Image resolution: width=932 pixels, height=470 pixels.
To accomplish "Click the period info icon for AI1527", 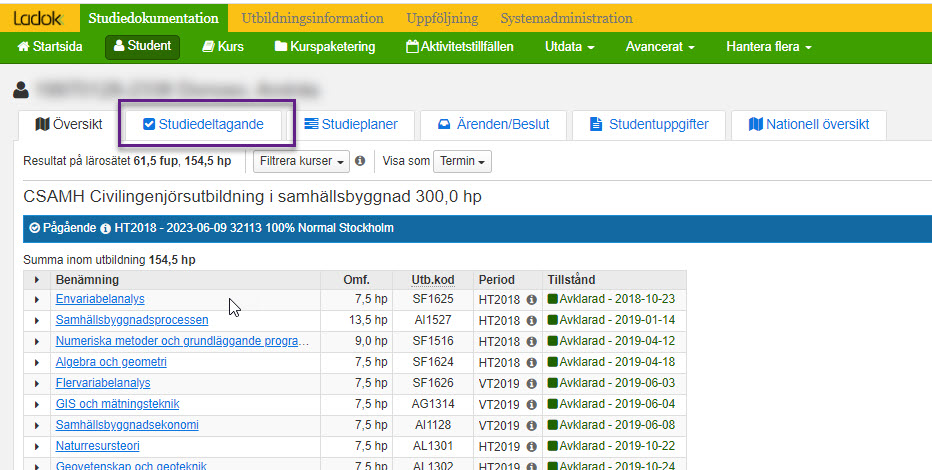I will pyautogui.click(x=532, y=321).
